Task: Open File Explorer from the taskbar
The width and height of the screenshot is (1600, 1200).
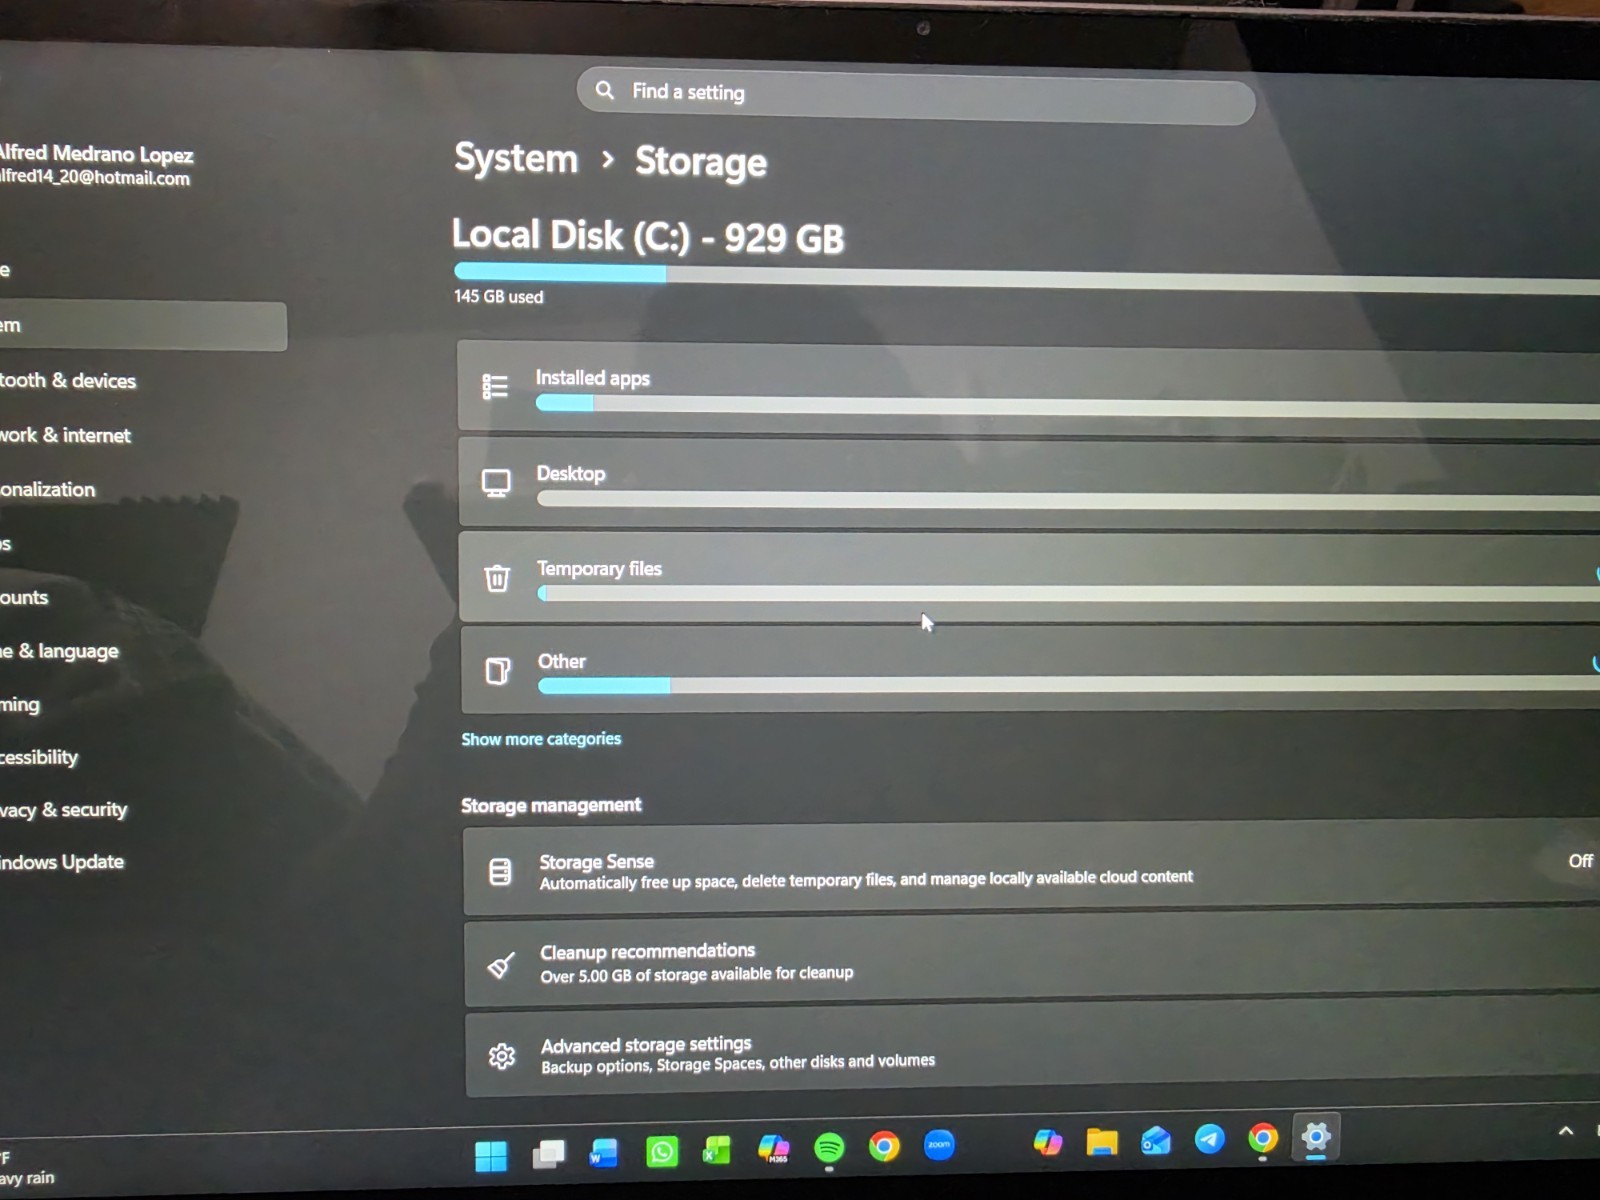Action: click(x=1102, y=1141)
